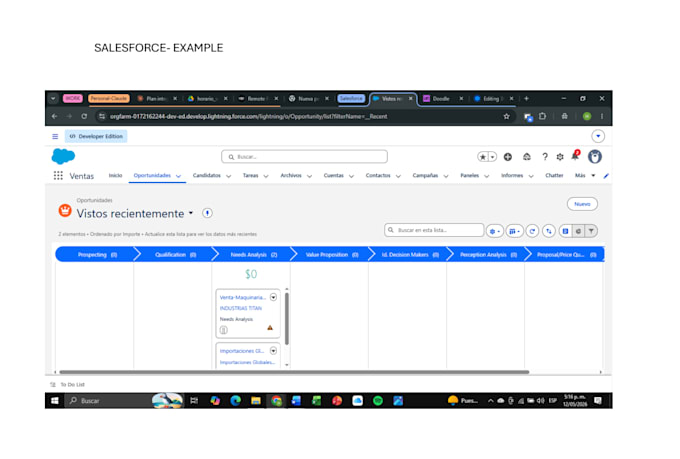Open the Salesforce guidance center icon

click(527, 157)
